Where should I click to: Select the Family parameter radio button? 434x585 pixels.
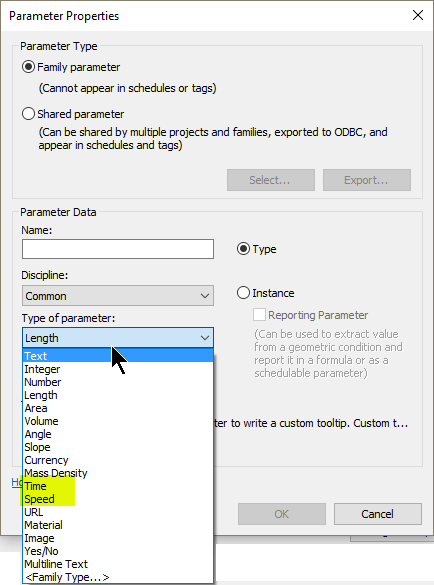point(28,67)
